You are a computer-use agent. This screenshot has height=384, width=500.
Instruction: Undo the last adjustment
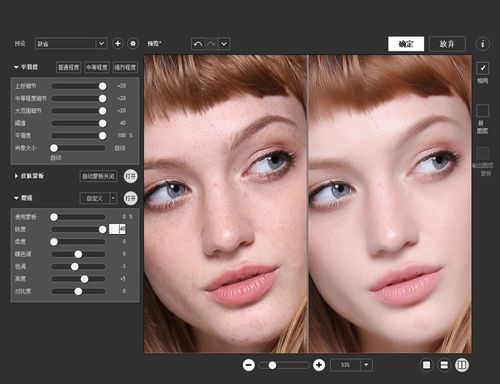[198, 44]
